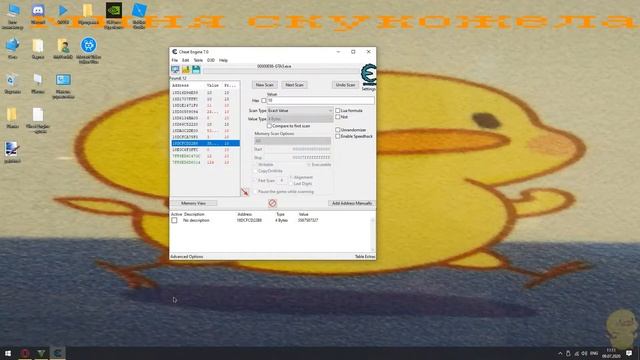The image size is (640, 360).
Task: Click the red circular taskbar icon
Action: click(x=25, y=353)
